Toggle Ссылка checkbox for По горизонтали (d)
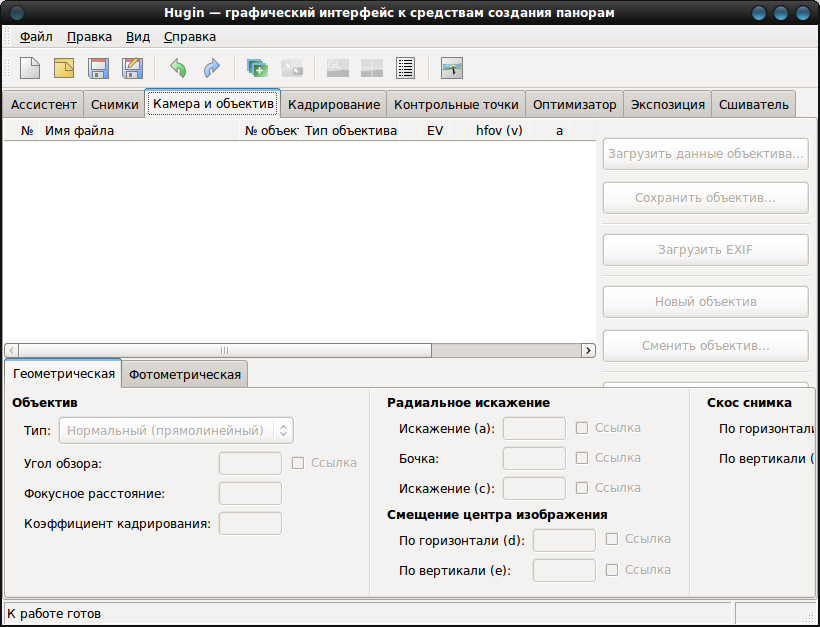This screenshot has width=820, height=627. coord(611,539)
